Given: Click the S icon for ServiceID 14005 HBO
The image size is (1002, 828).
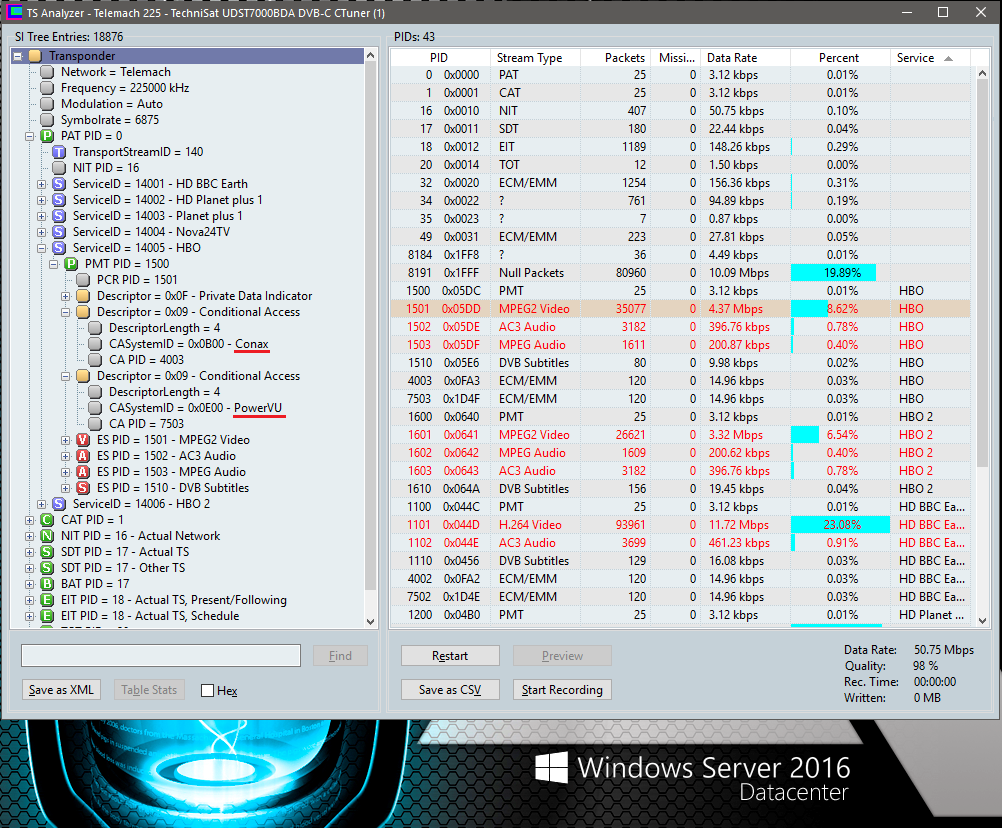Looking at the screenshot, I should click(59, 248).
